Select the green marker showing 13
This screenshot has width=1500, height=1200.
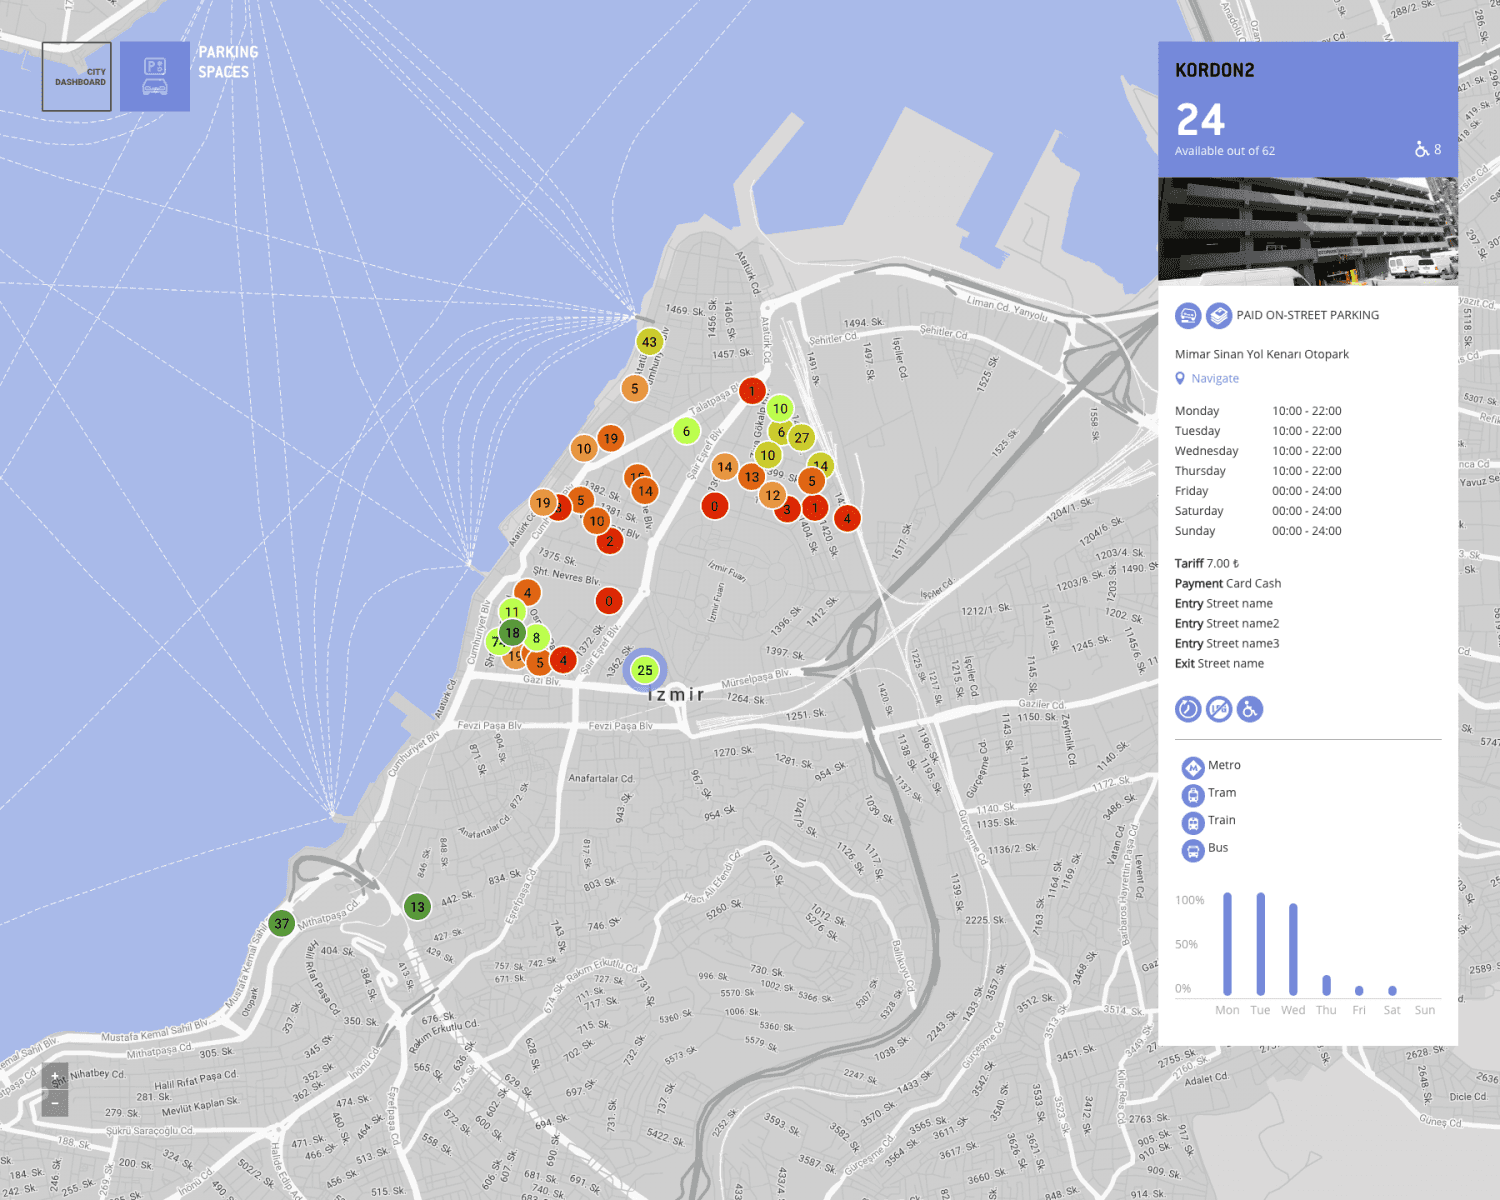417,907
